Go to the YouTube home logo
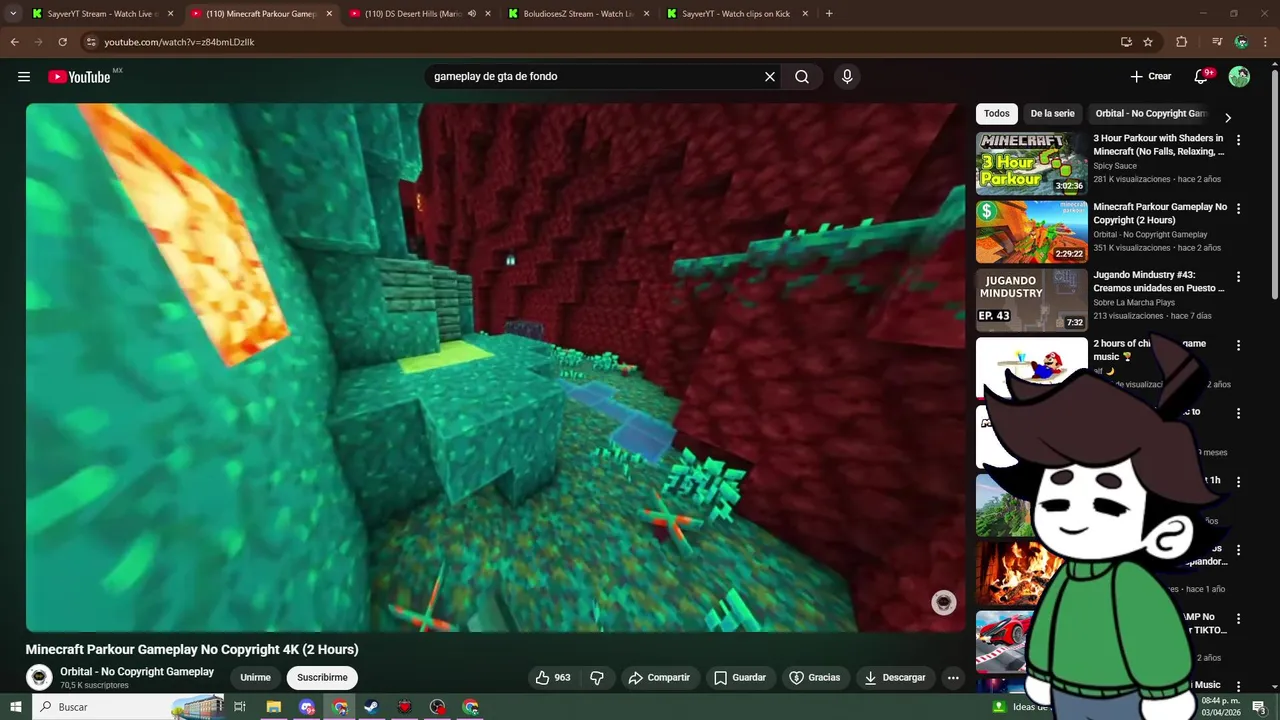1280x720 pixels. (79, 77)
